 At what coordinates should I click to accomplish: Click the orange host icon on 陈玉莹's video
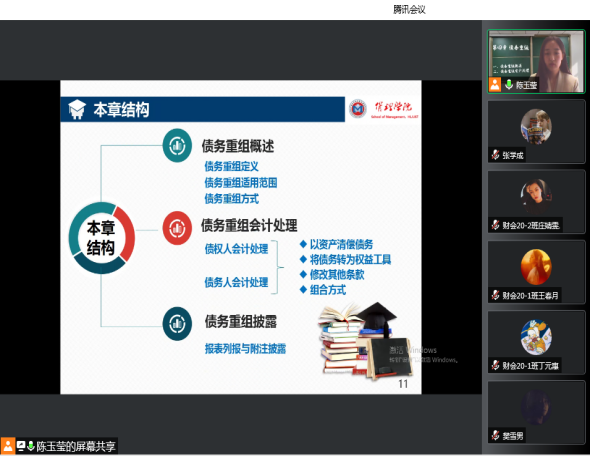[x=495, y=84]
